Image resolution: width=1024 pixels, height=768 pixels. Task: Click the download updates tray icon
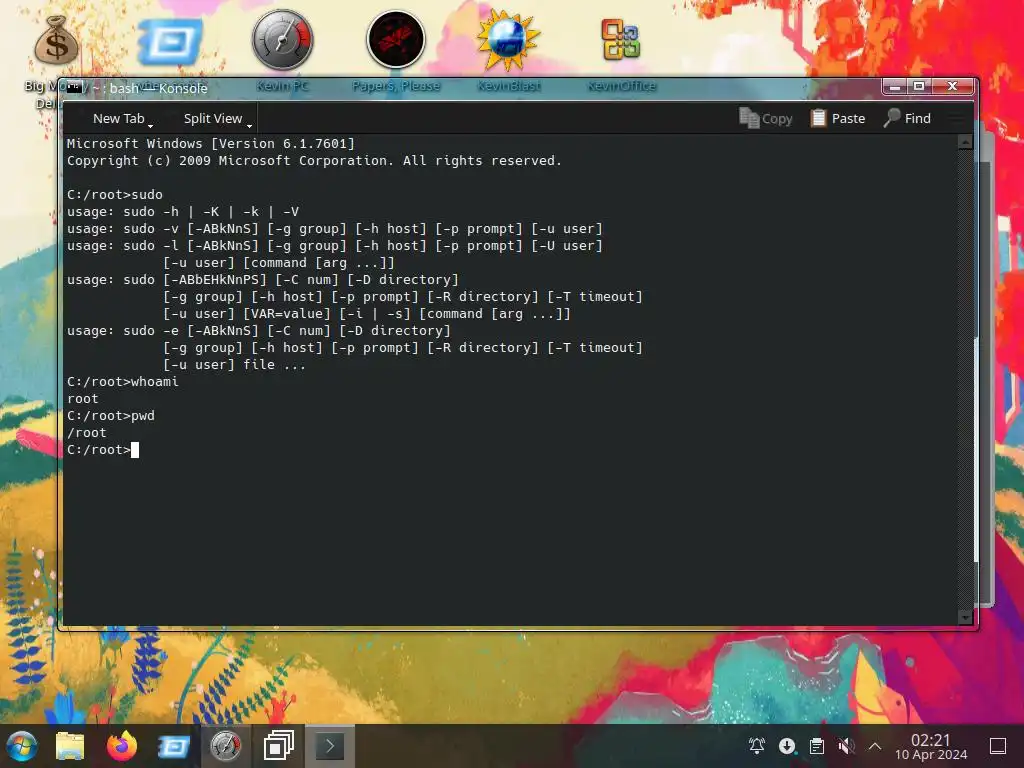pyautogui.click(x=787, y=746)
